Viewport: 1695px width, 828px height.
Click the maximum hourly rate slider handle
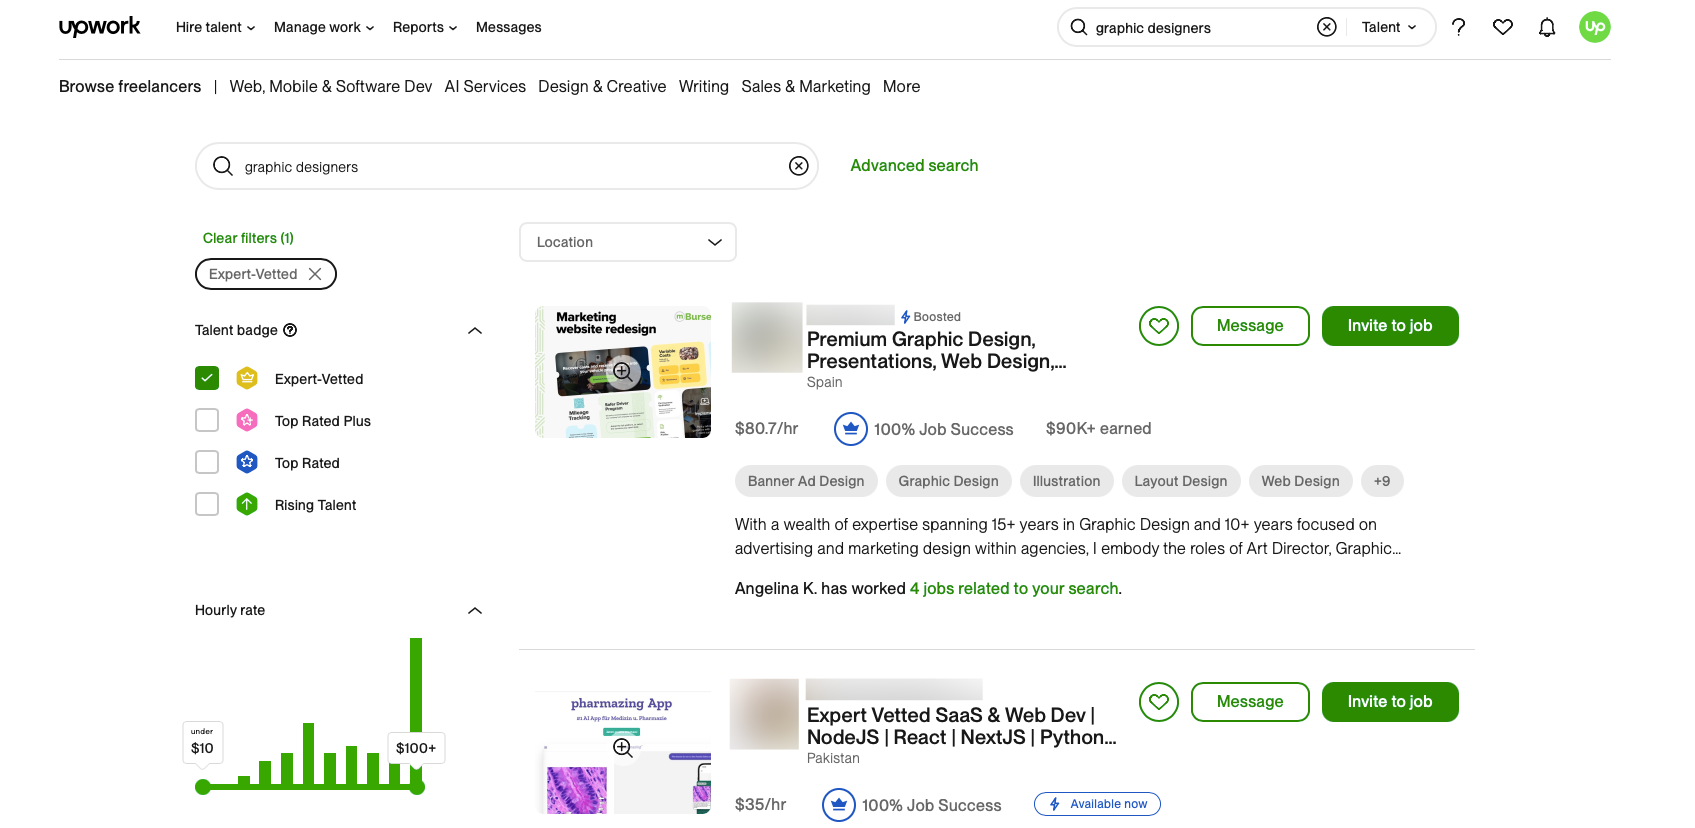[417, 787]
